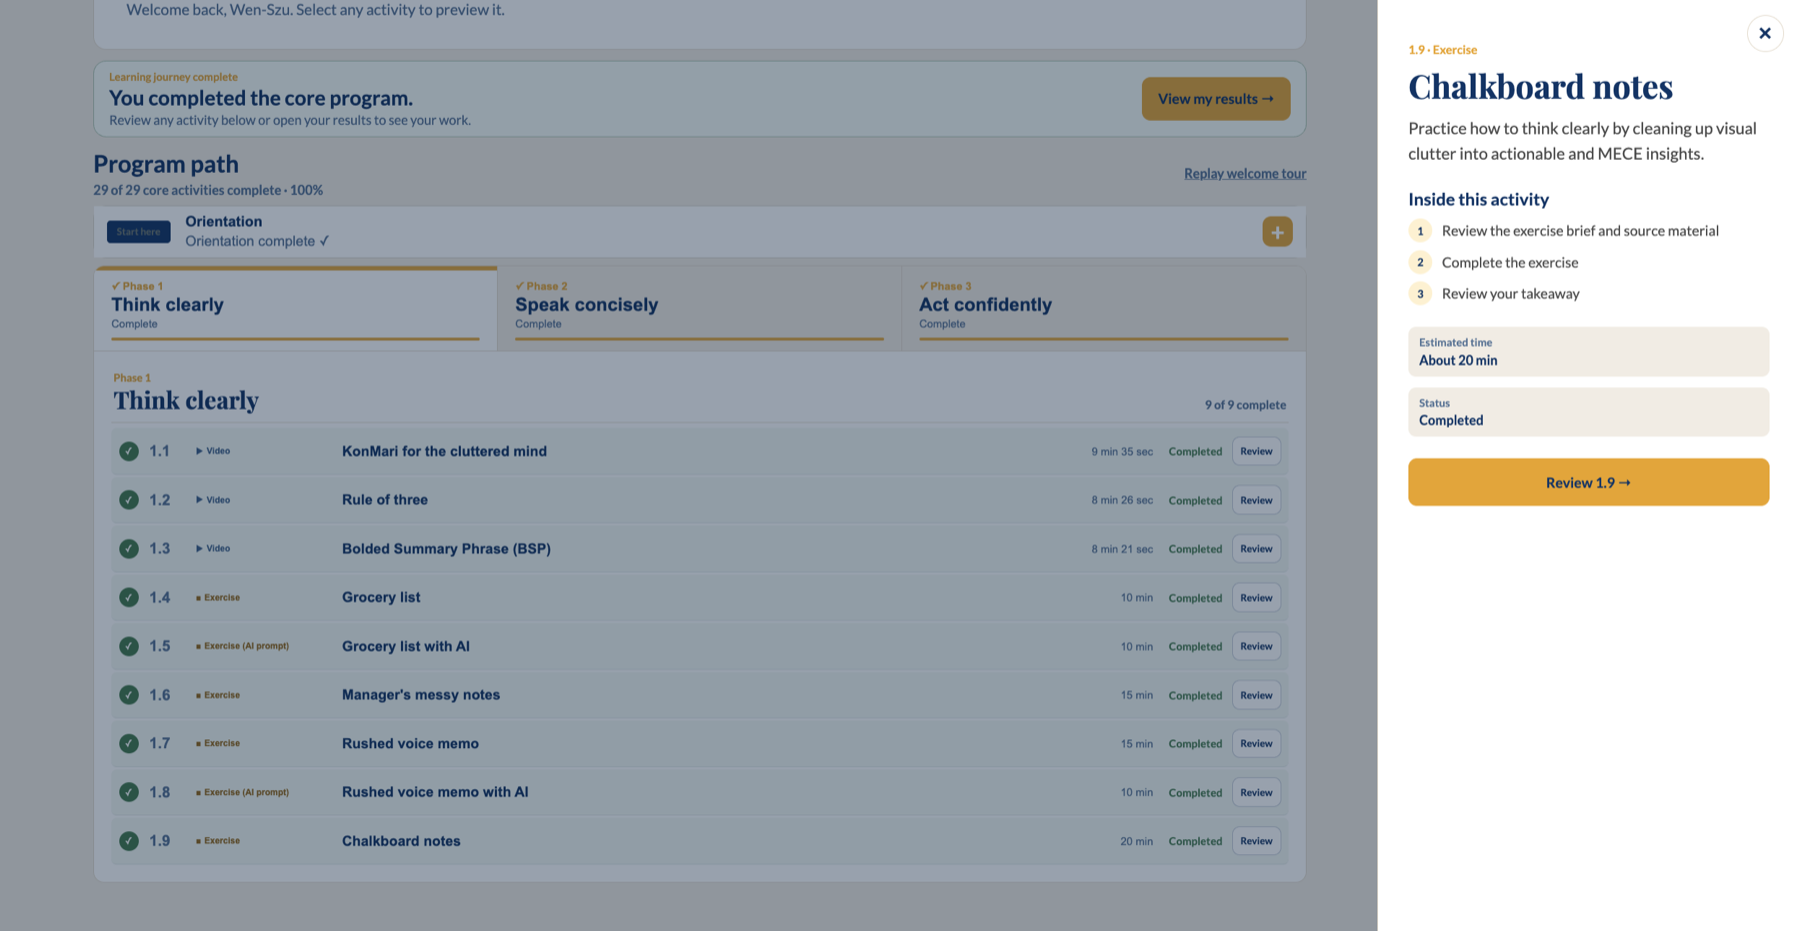Click step 1 circle in Inside this activity
Viewport: 1800px width, 931px height.
coord(1420,231)
